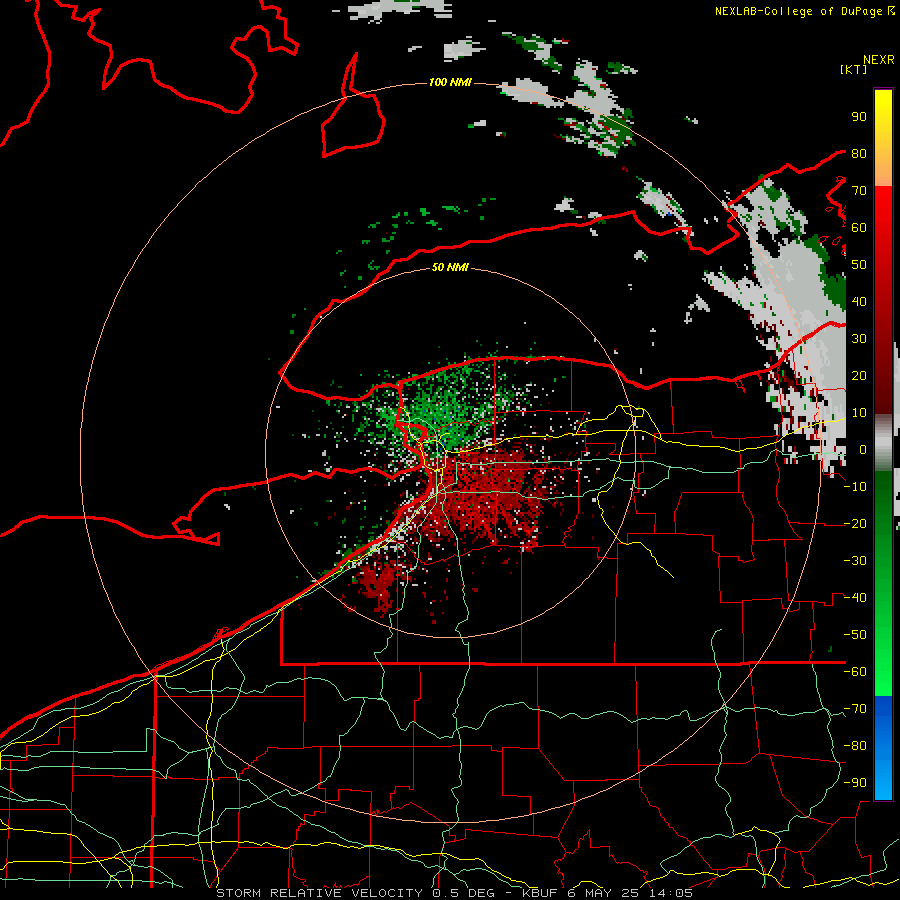
Task: Click the 20 value on velocity scale
Action: click(x=859, y=376)
